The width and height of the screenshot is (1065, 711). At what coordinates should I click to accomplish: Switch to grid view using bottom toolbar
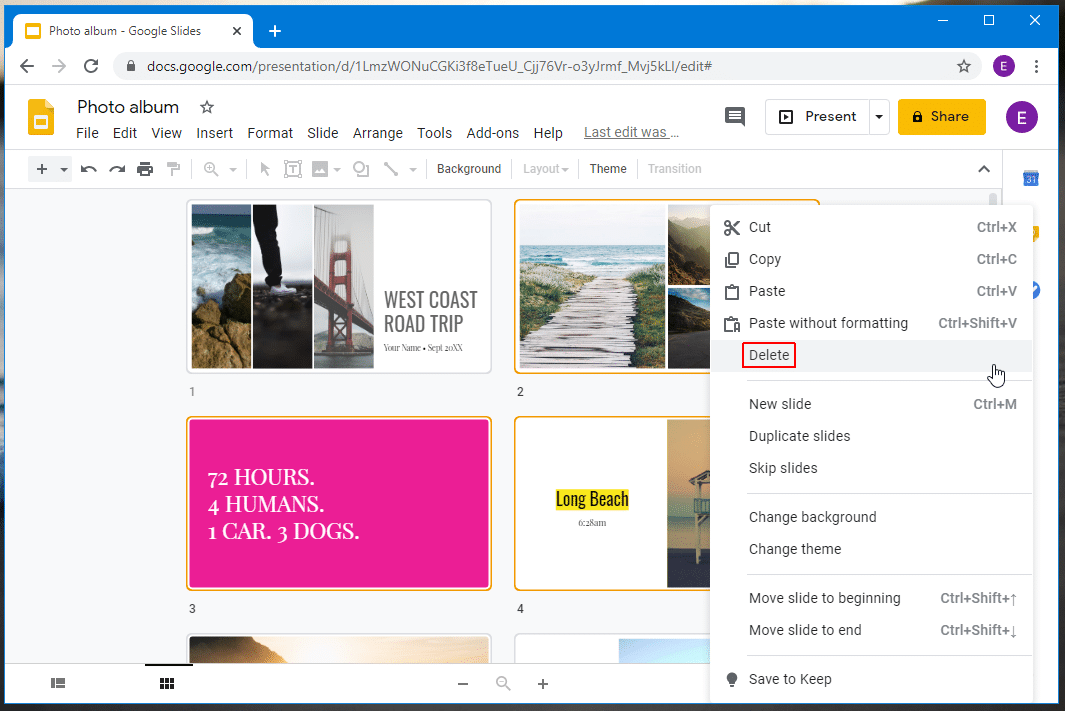point(167,683)
